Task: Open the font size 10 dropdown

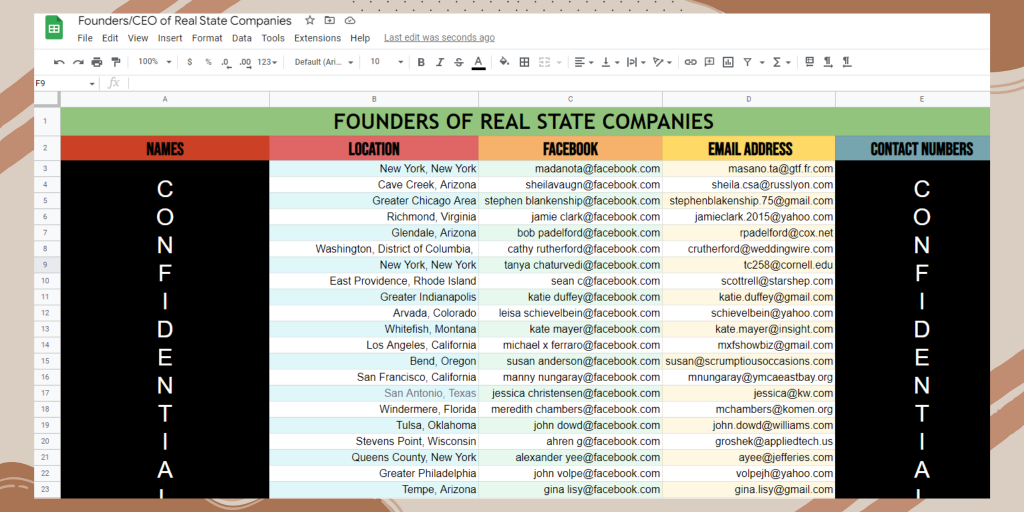Action: pos(387,62)
